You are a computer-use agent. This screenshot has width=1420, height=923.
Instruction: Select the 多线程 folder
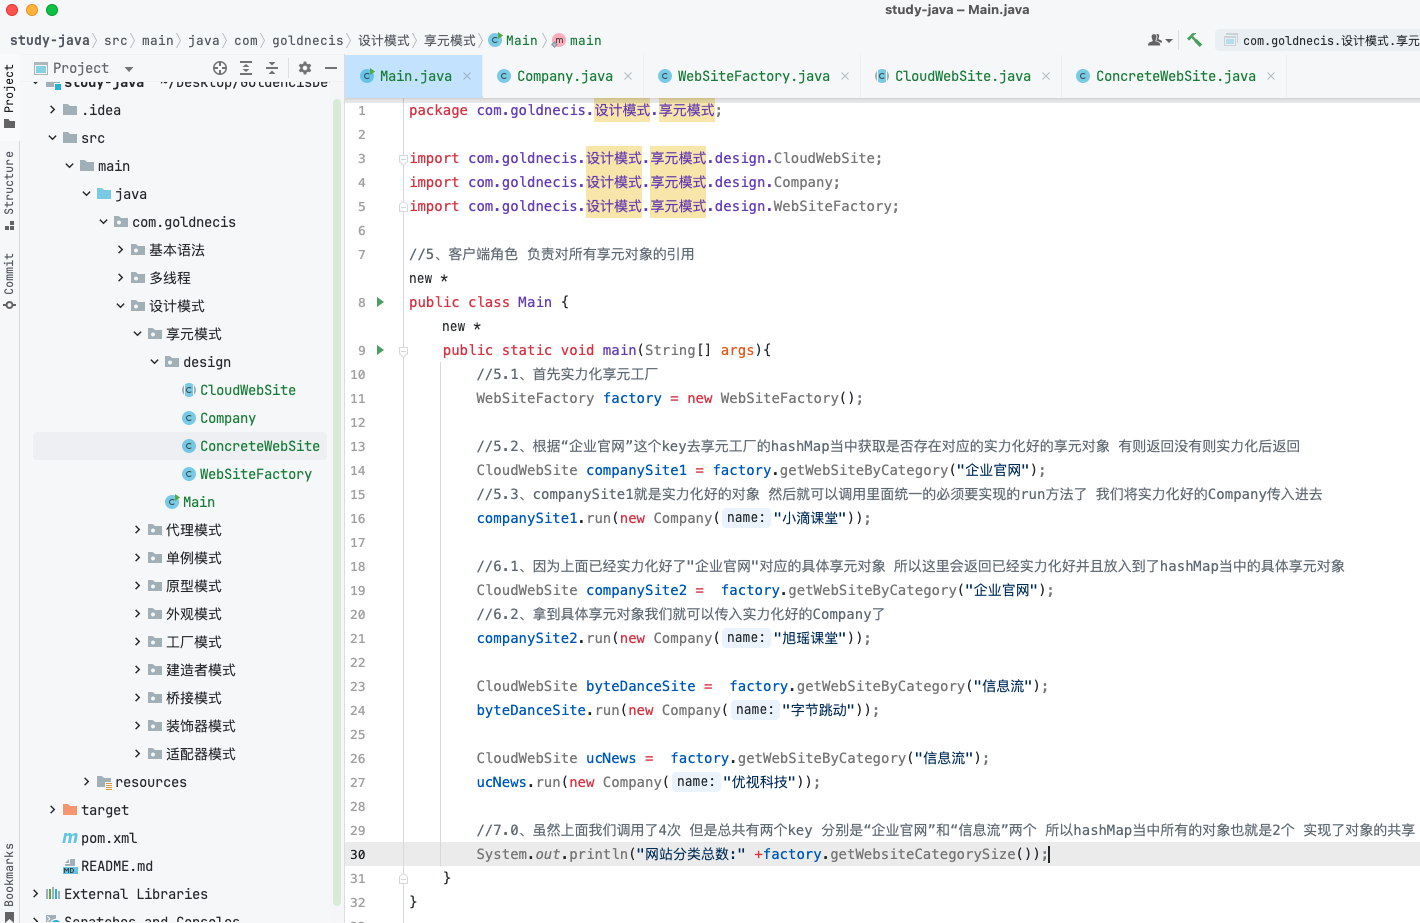(x=169, y=278)
